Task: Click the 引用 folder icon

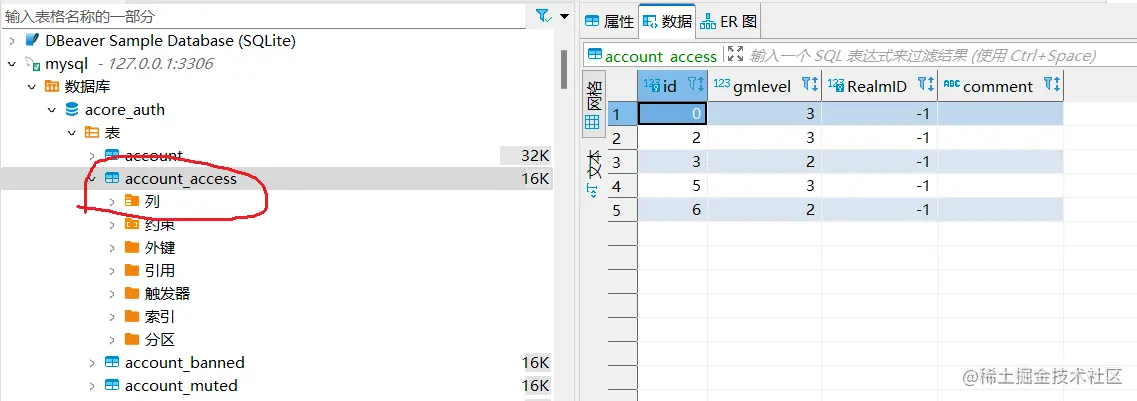Action: (131, 270)
